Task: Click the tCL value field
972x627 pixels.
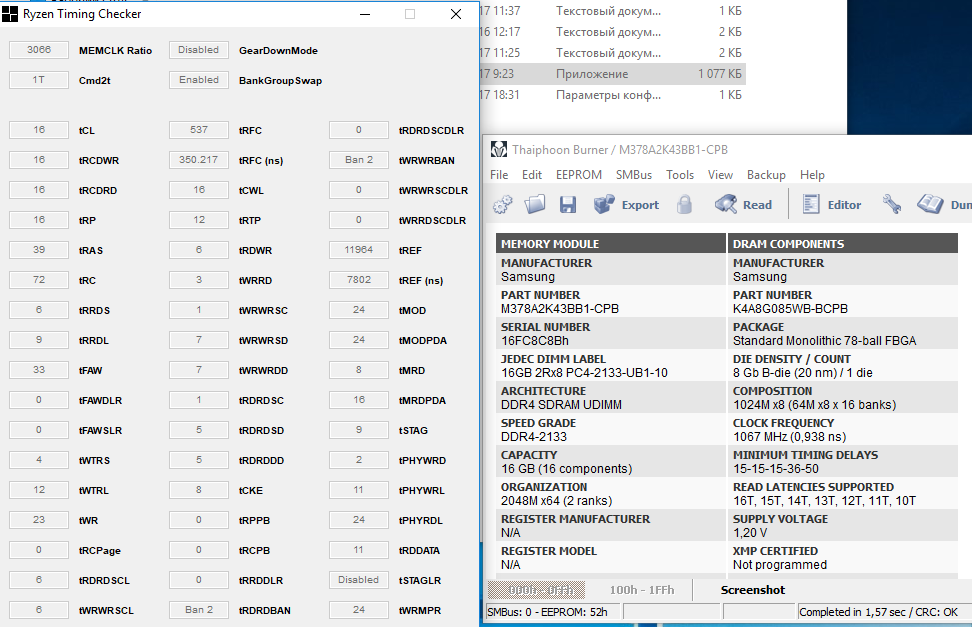Action: tap(39, 130)
